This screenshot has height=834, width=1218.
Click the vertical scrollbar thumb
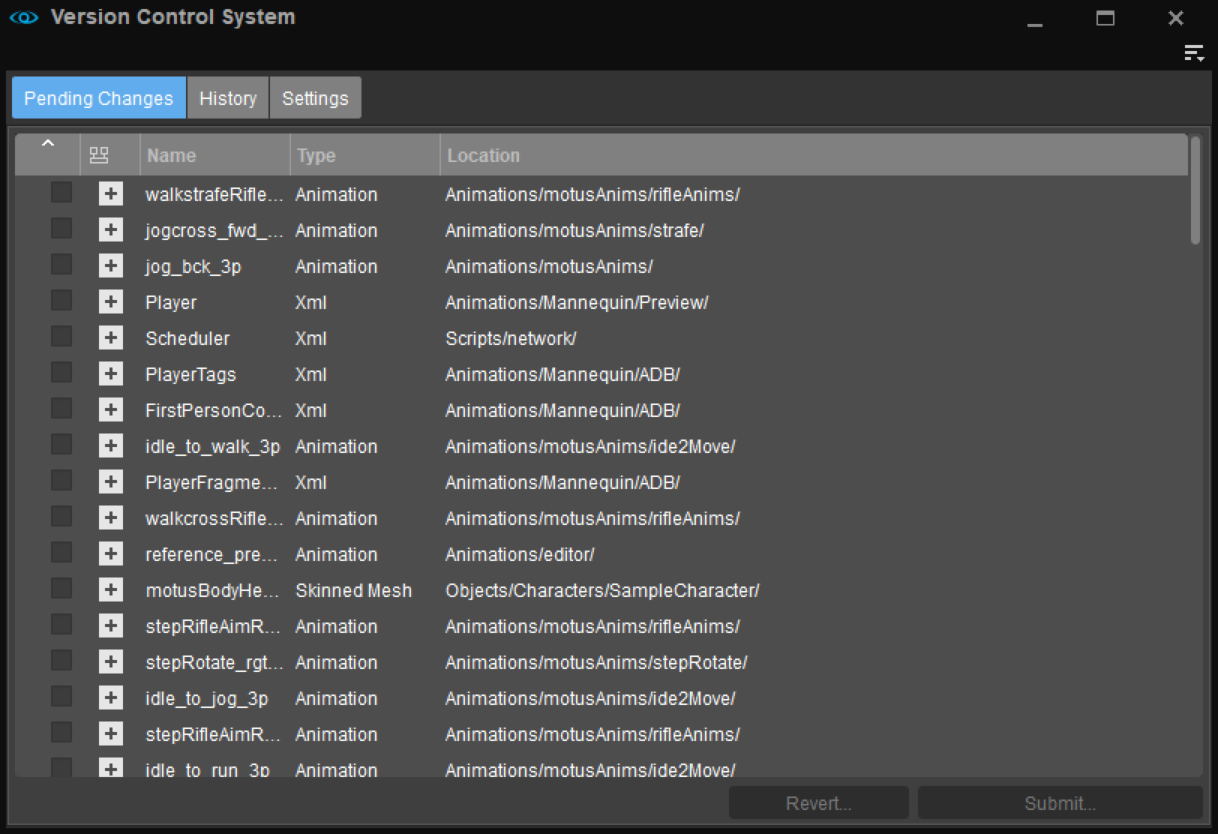[x=1195, y=190]
